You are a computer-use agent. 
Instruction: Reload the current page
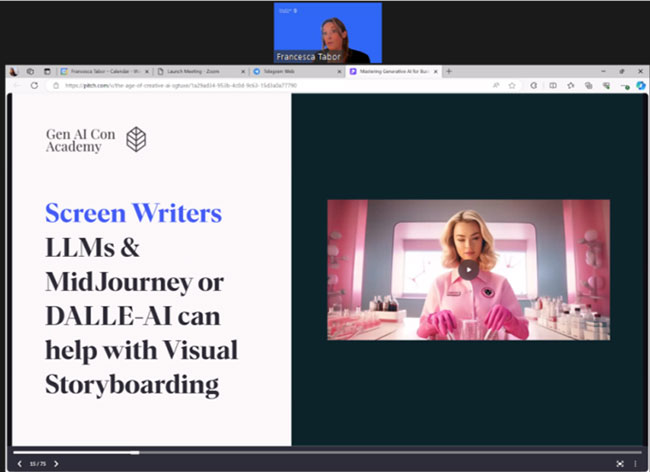point(34,85)
